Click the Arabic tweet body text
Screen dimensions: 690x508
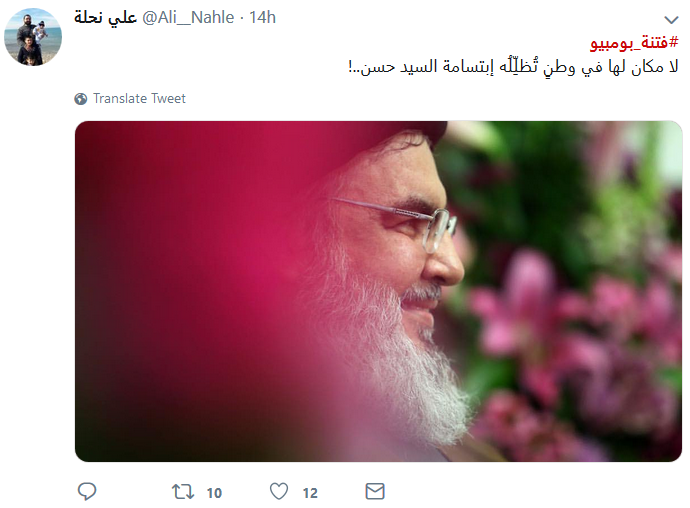pyautogui.click(x=513, y=67)
